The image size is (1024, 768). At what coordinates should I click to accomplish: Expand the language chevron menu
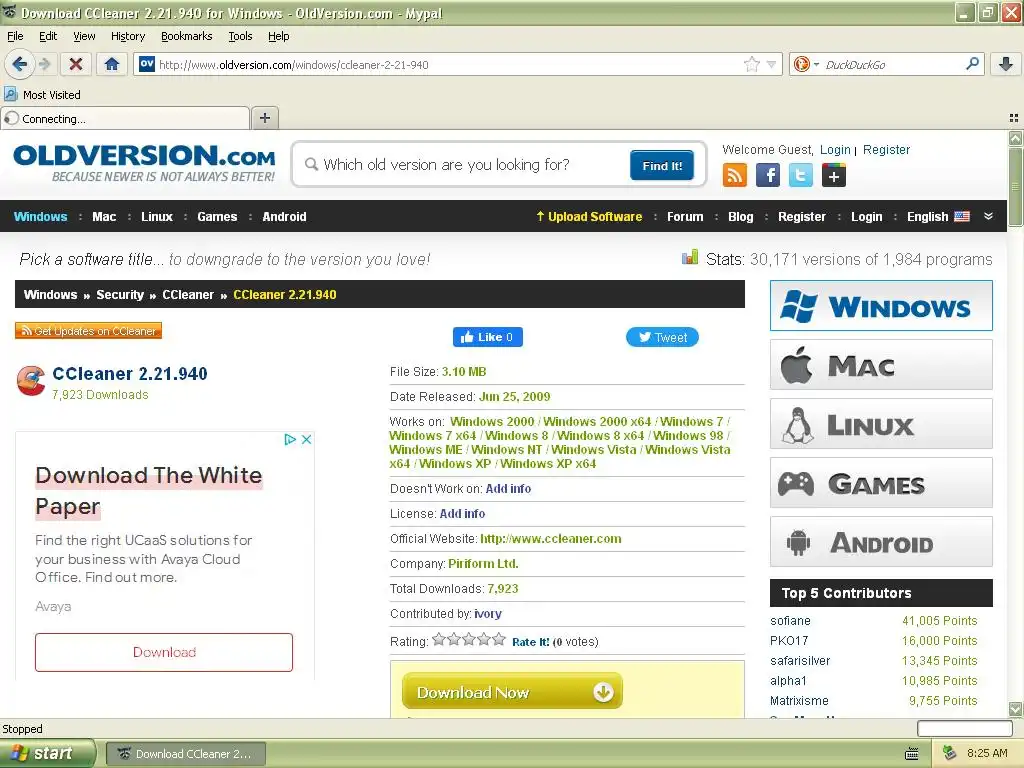(x=988, y=216)
